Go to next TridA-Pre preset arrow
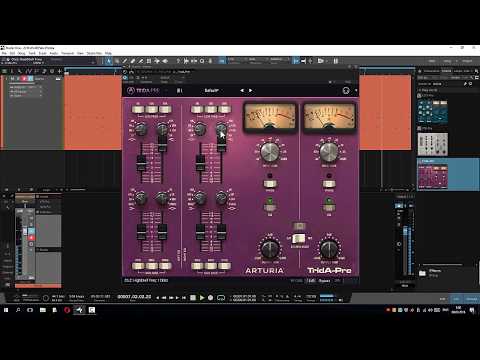 (251, 90)
